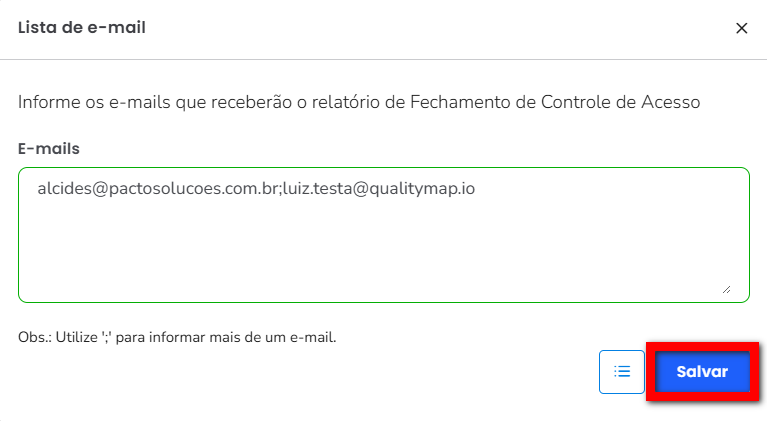The width and height of the screenshot is (767, 421).
Task: Click the pactosolucoes.com.br domain text
Action: tap(194, 189)
